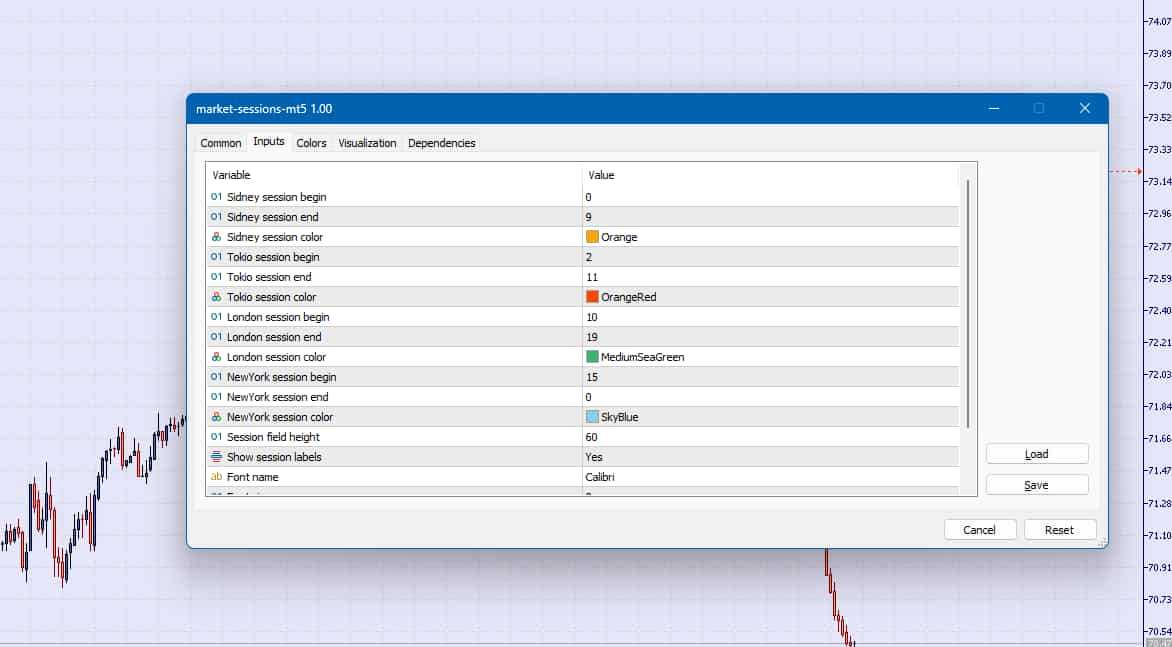Close the market-sessions-mt5 dialog
1172x647 pixels.
1085,108
